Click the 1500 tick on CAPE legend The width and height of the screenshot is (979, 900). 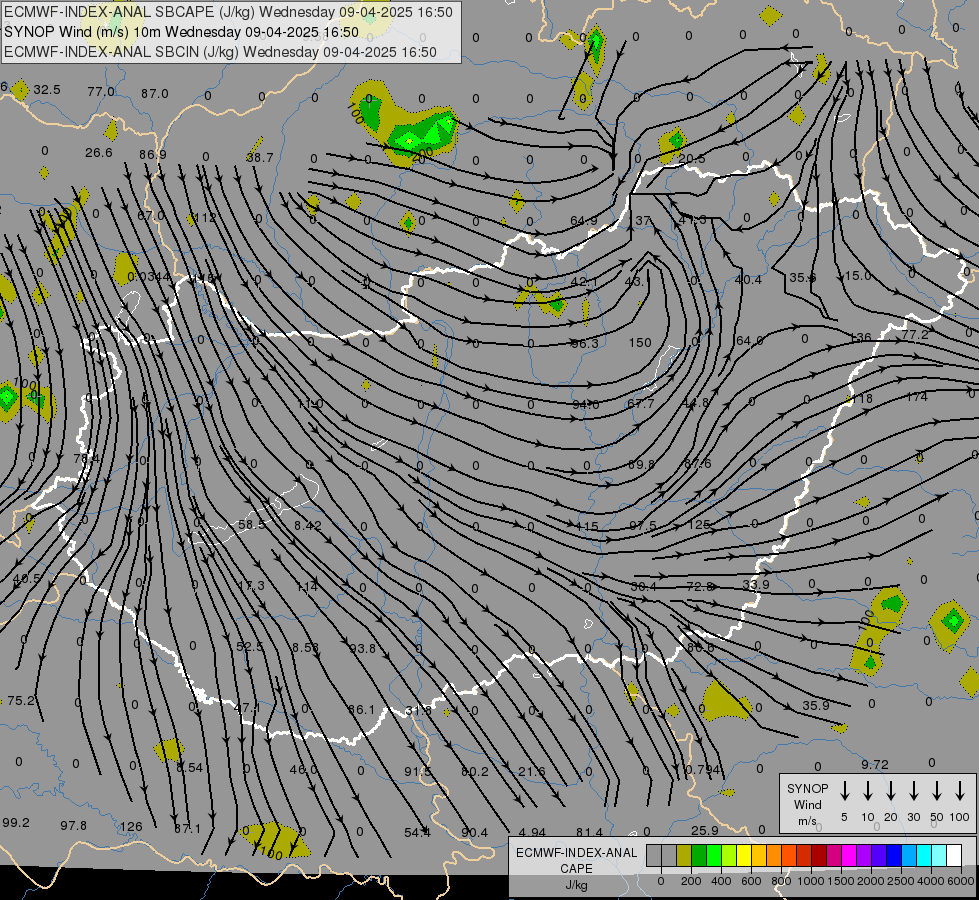pos(841,881)
